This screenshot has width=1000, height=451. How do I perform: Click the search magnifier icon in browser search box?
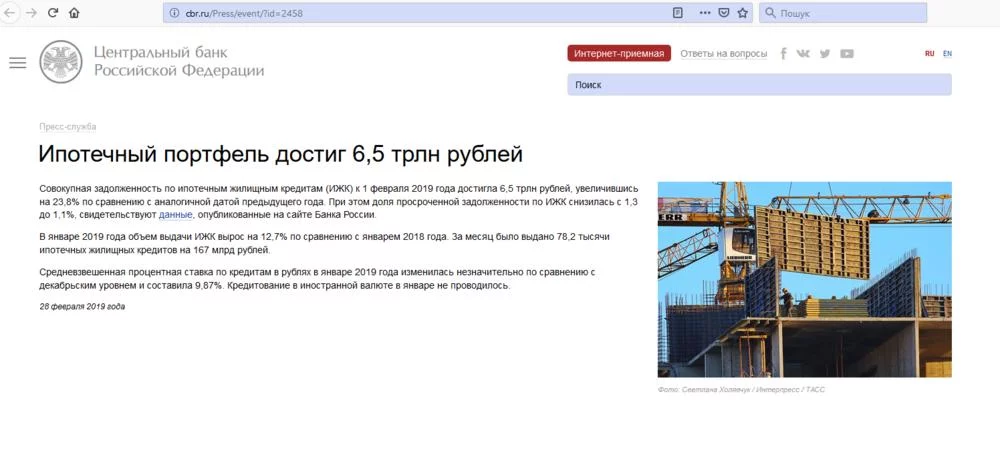(770, 13)
